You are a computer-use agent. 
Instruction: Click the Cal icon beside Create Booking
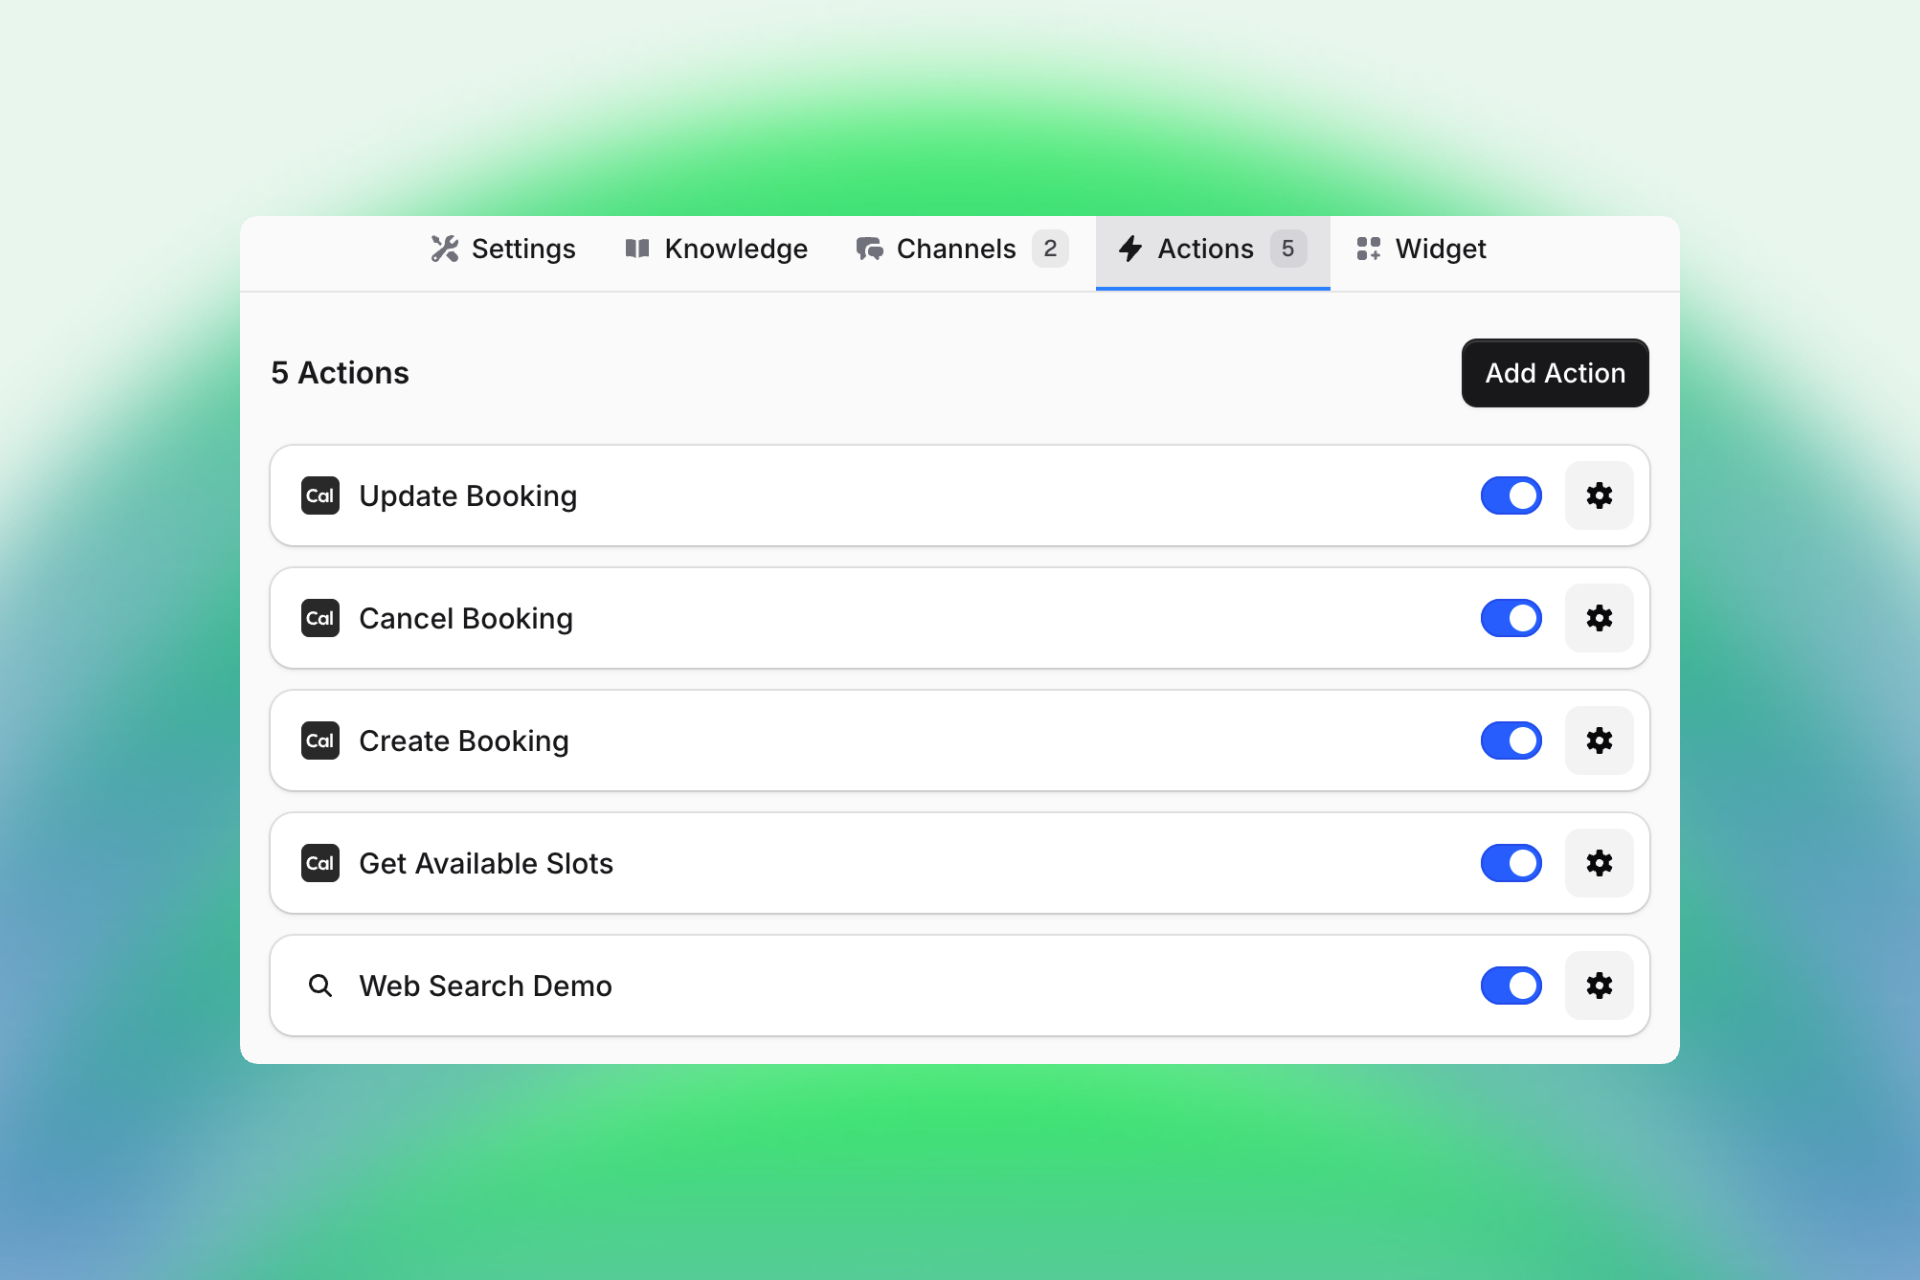point(320,741)
